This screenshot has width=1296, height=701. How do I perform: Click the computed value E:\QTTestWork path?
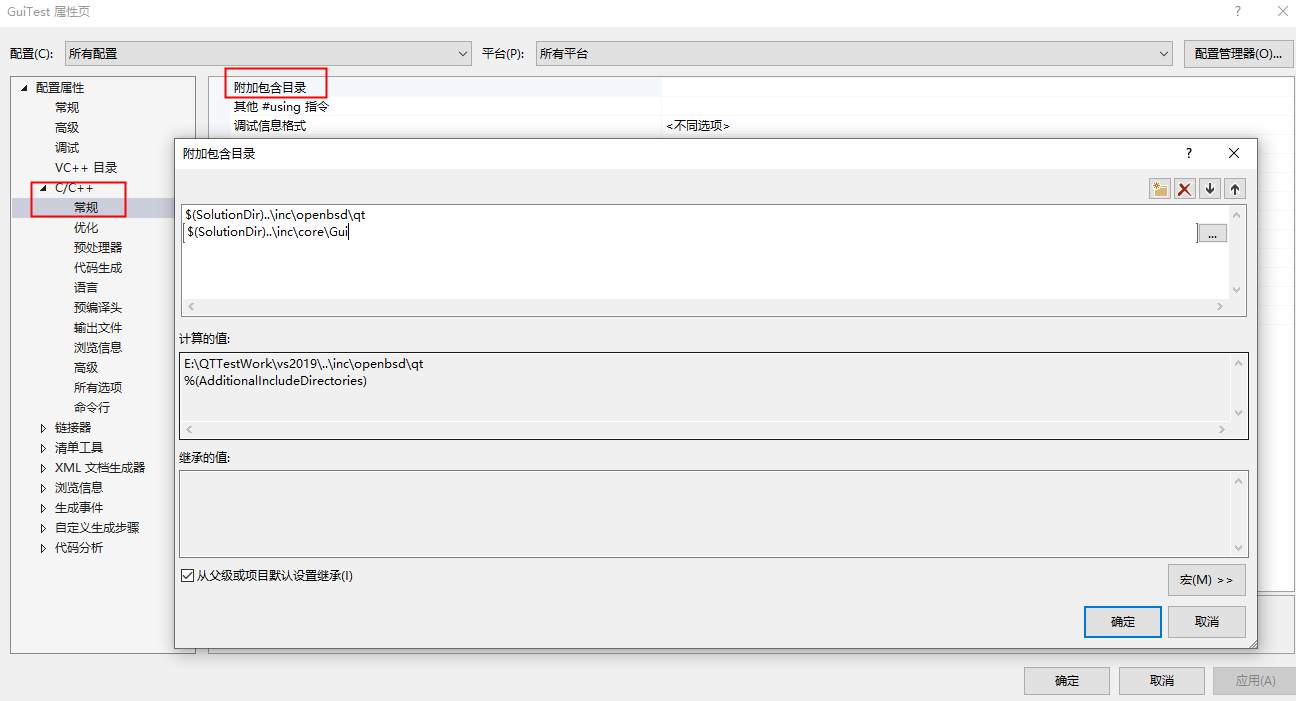(304, 365)
